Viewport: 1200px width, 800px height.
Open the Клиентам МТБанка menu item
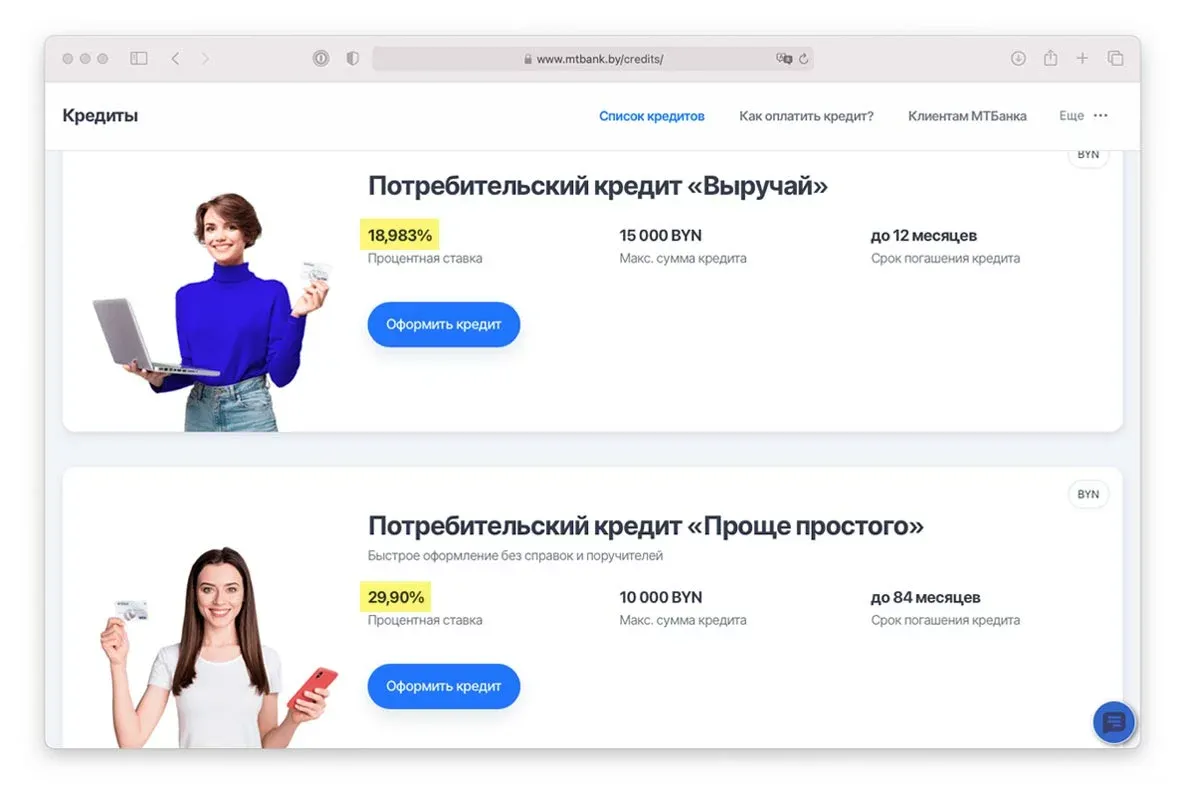967,116
